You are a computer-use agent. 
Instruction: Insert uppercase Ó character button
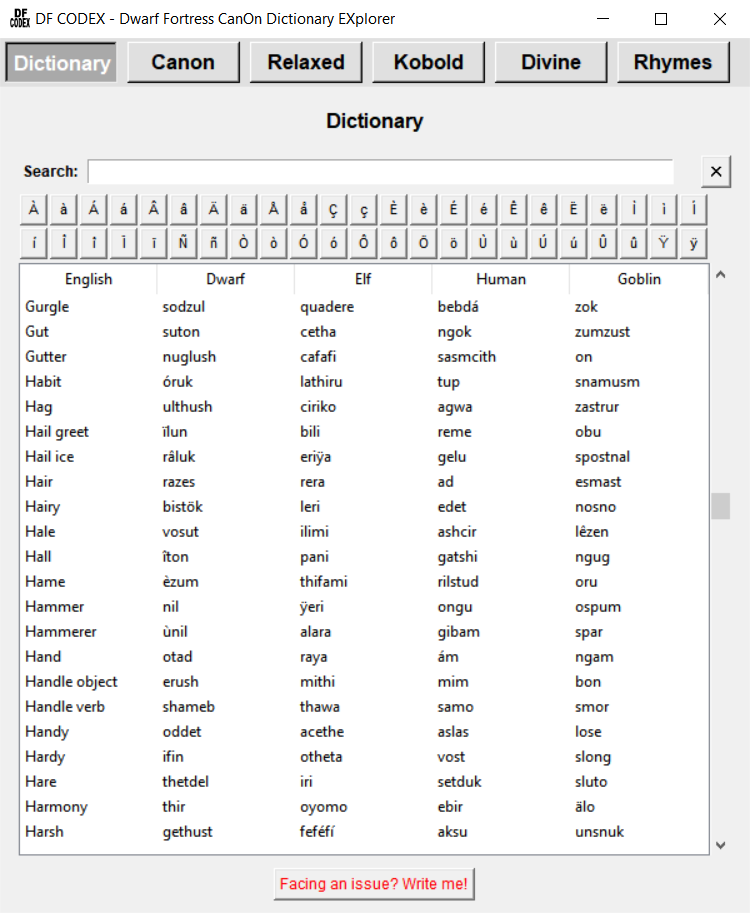click(303, 243)
